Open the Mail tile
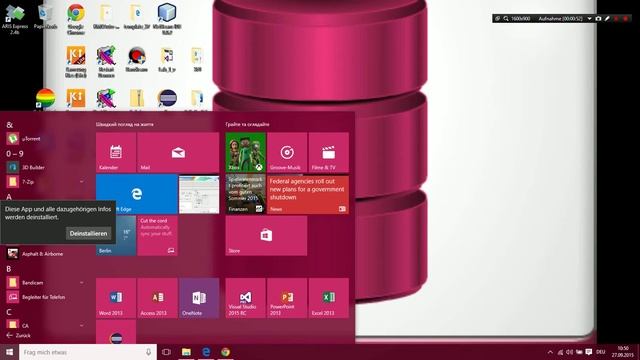Viewport: 640px width, 360px height. (178, 152)
